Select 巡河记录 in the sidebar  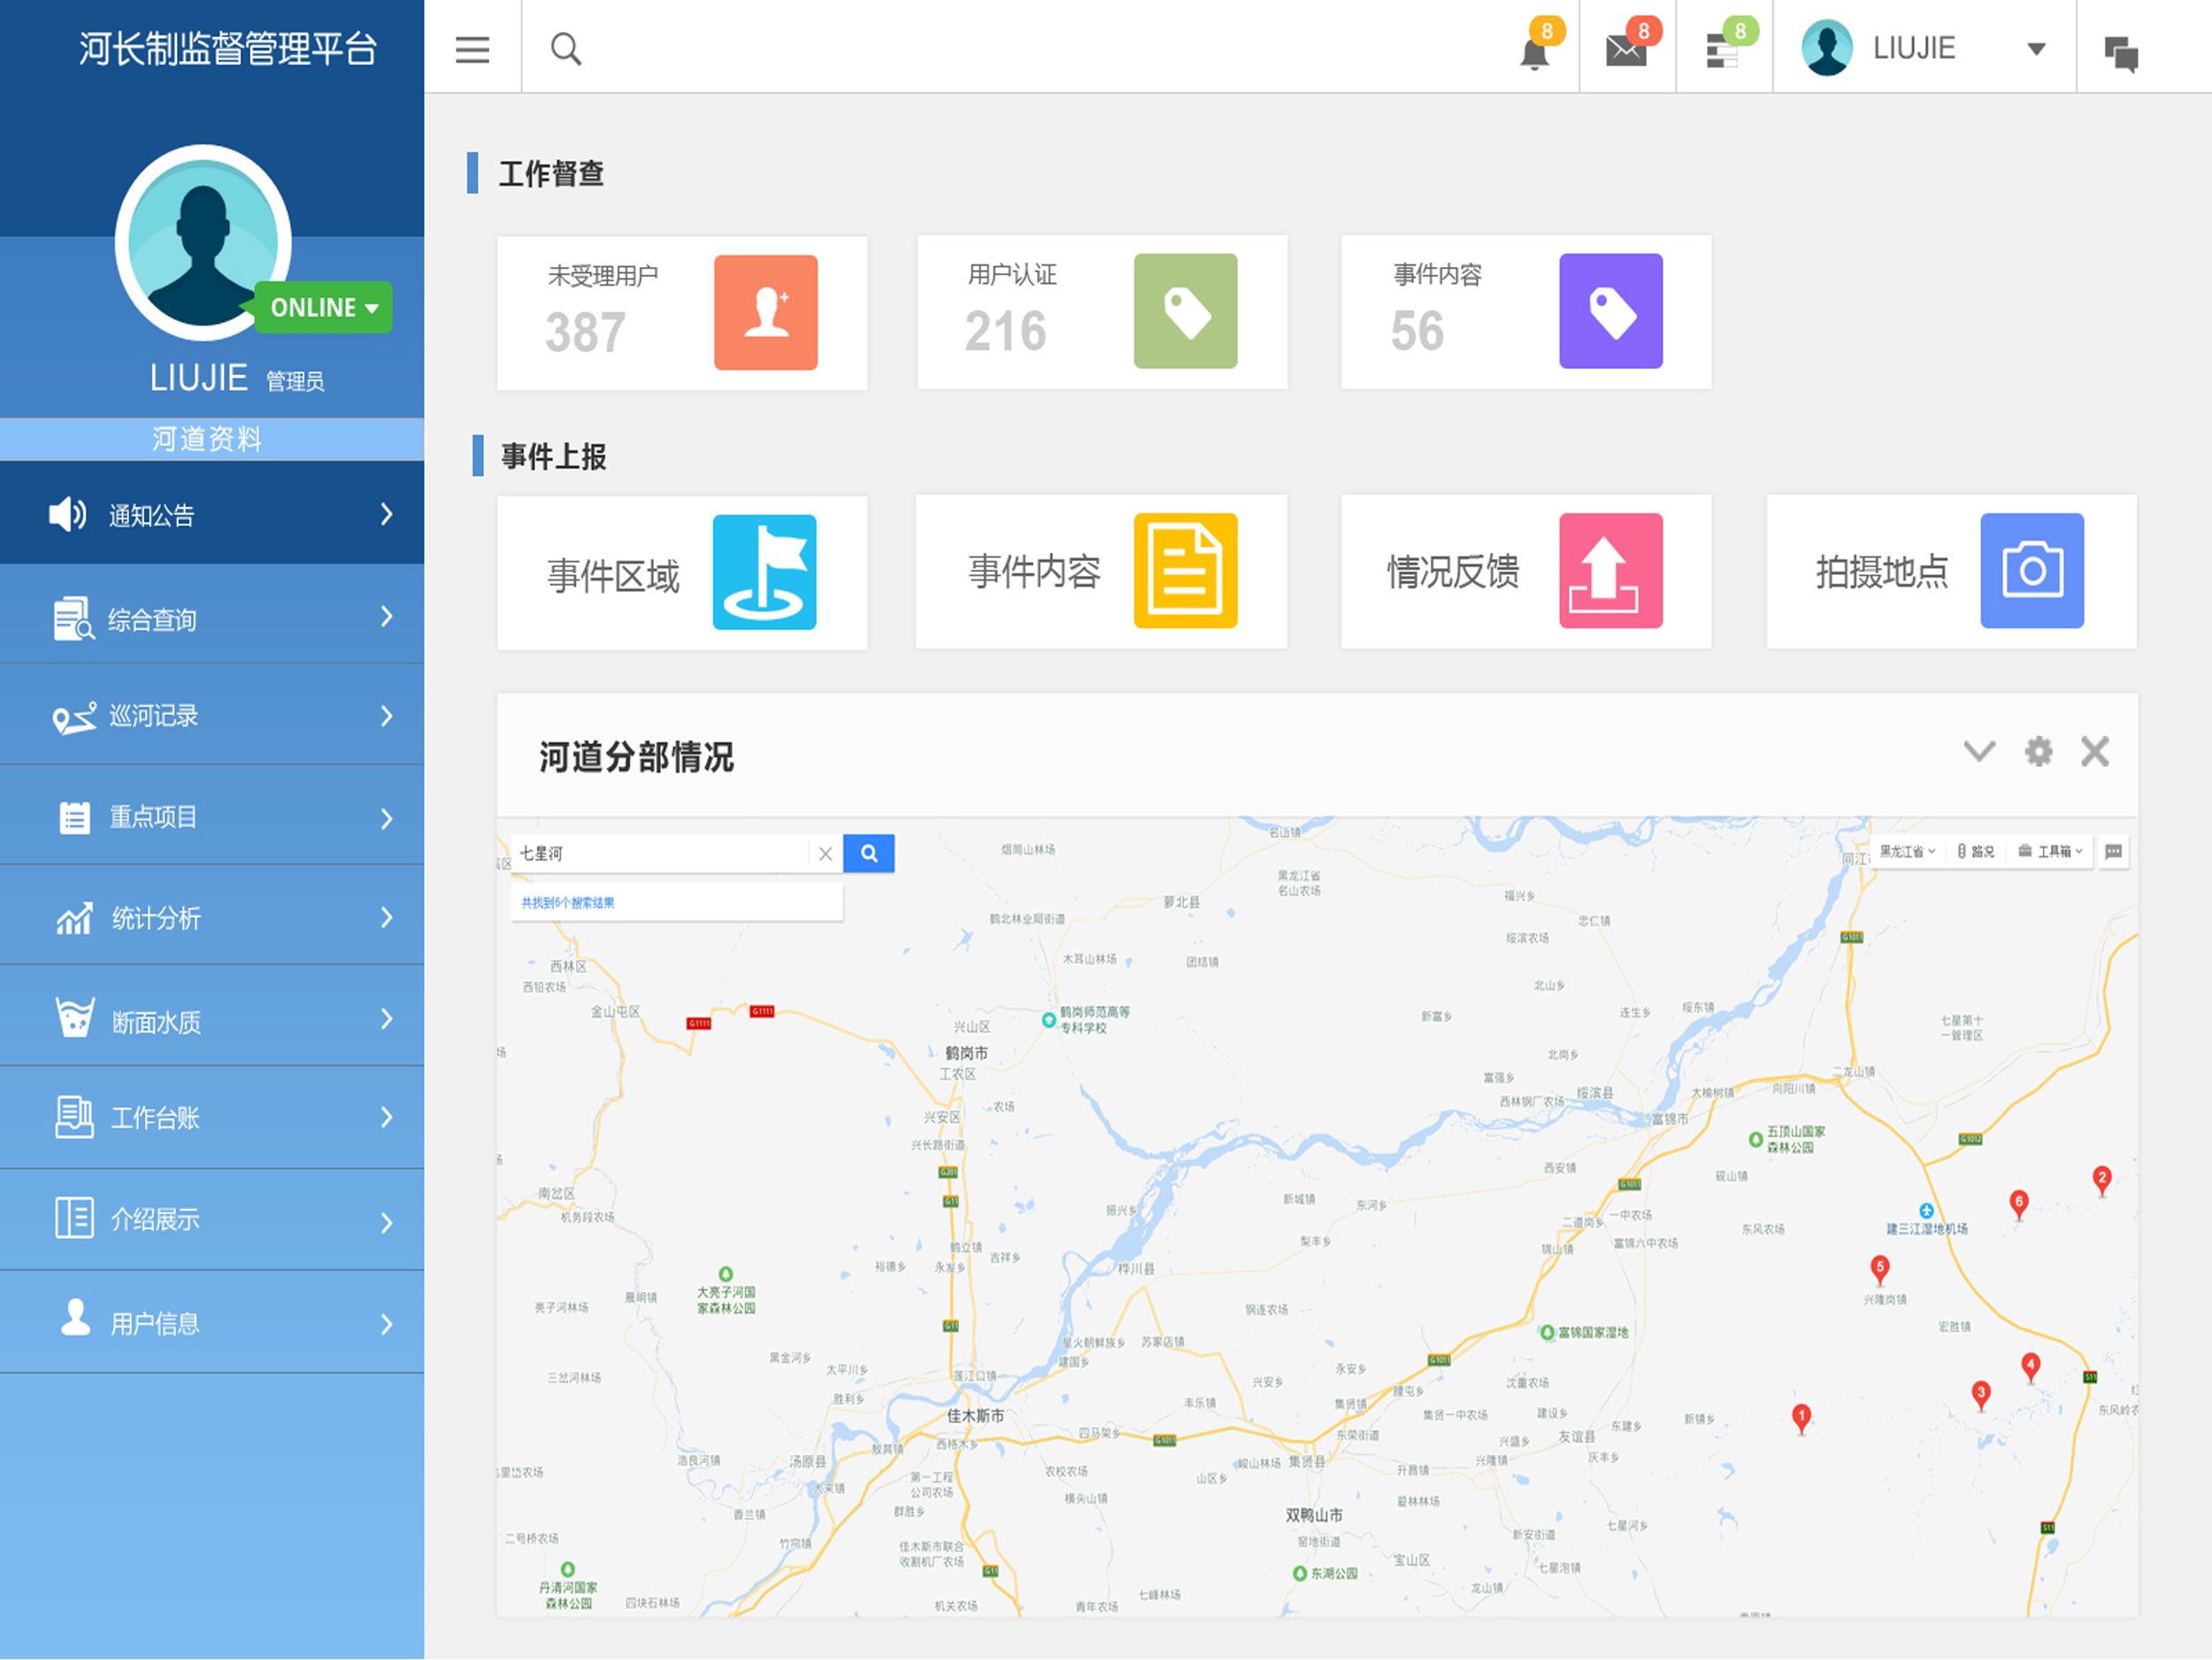212,716
